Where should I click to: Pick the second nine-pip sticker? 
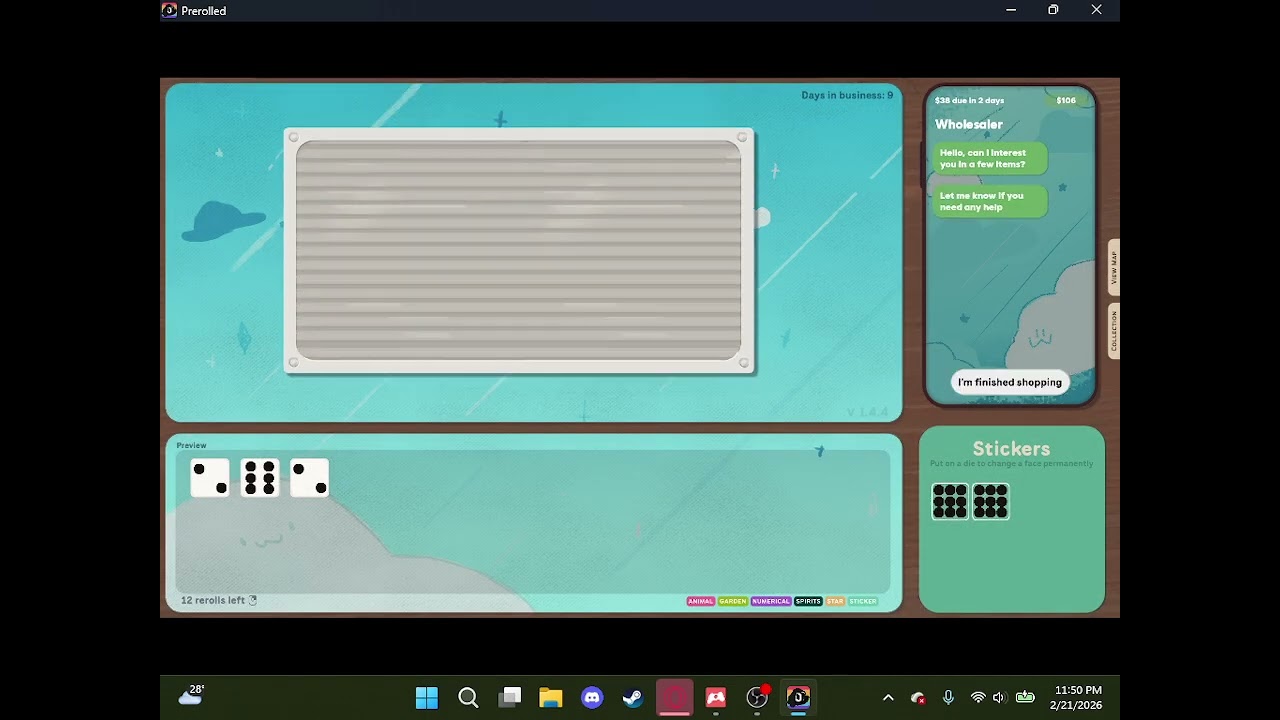[990, 501]
